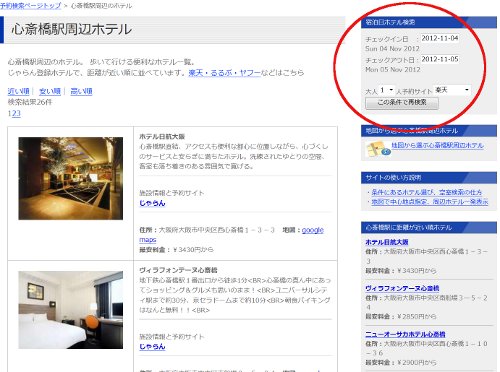
Task: Click the map icon beside 地図から選ぶ link
Action: pos(377,149)
